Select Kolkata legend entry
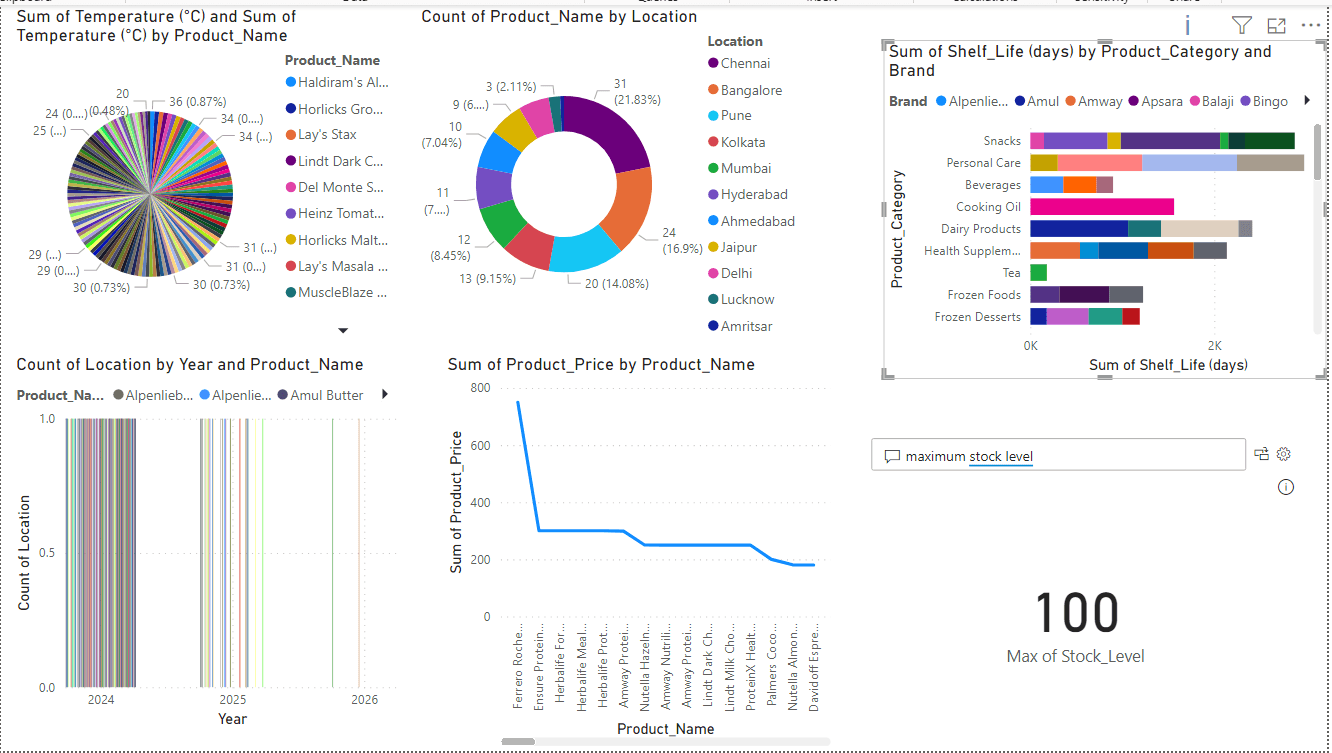1332x753 pixels. point(736,142)
